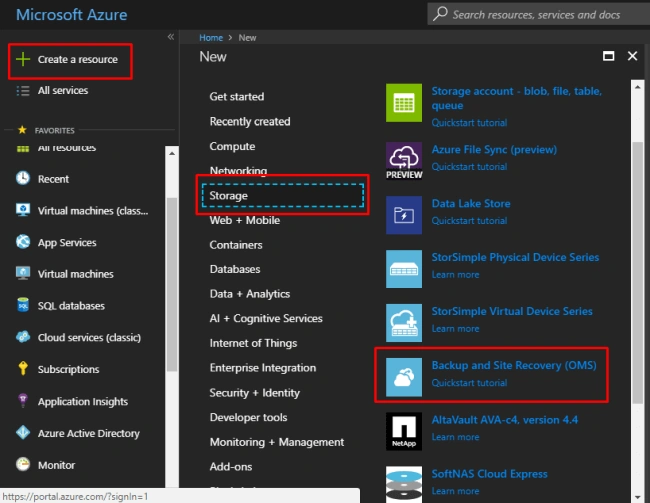Select the Recently created category
Image resolution: width=650 pixels, height=503 pixels.
[250, 121]
